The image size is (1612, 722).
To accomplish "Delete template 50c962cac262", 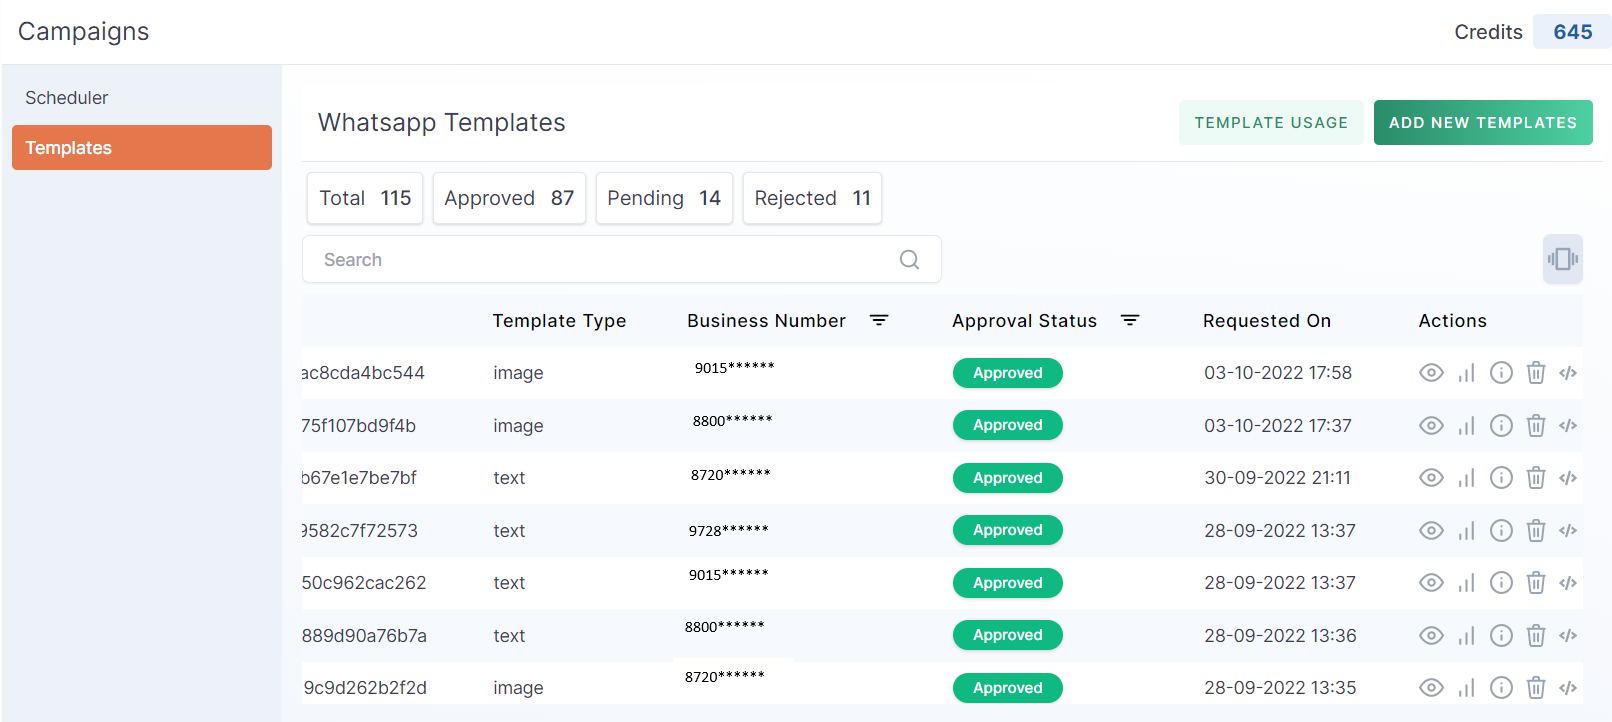I will 1536,583.
